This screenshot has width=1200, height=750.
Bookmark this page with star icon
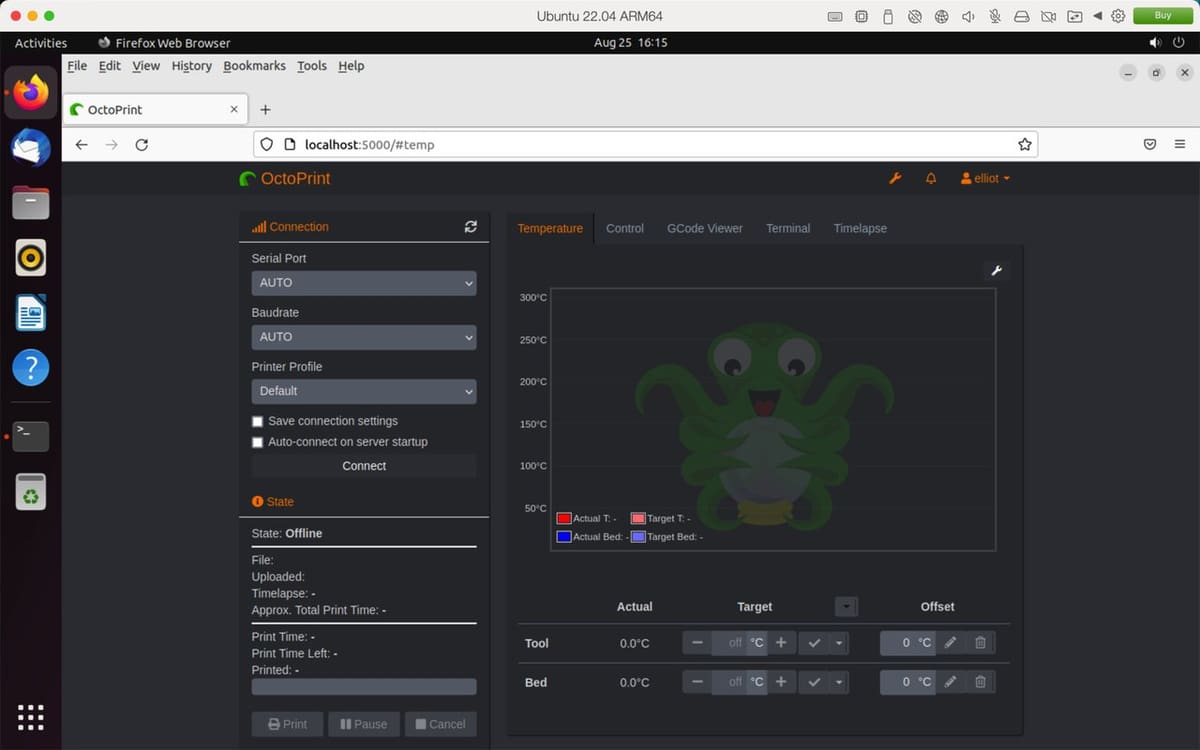(1024, 145)
